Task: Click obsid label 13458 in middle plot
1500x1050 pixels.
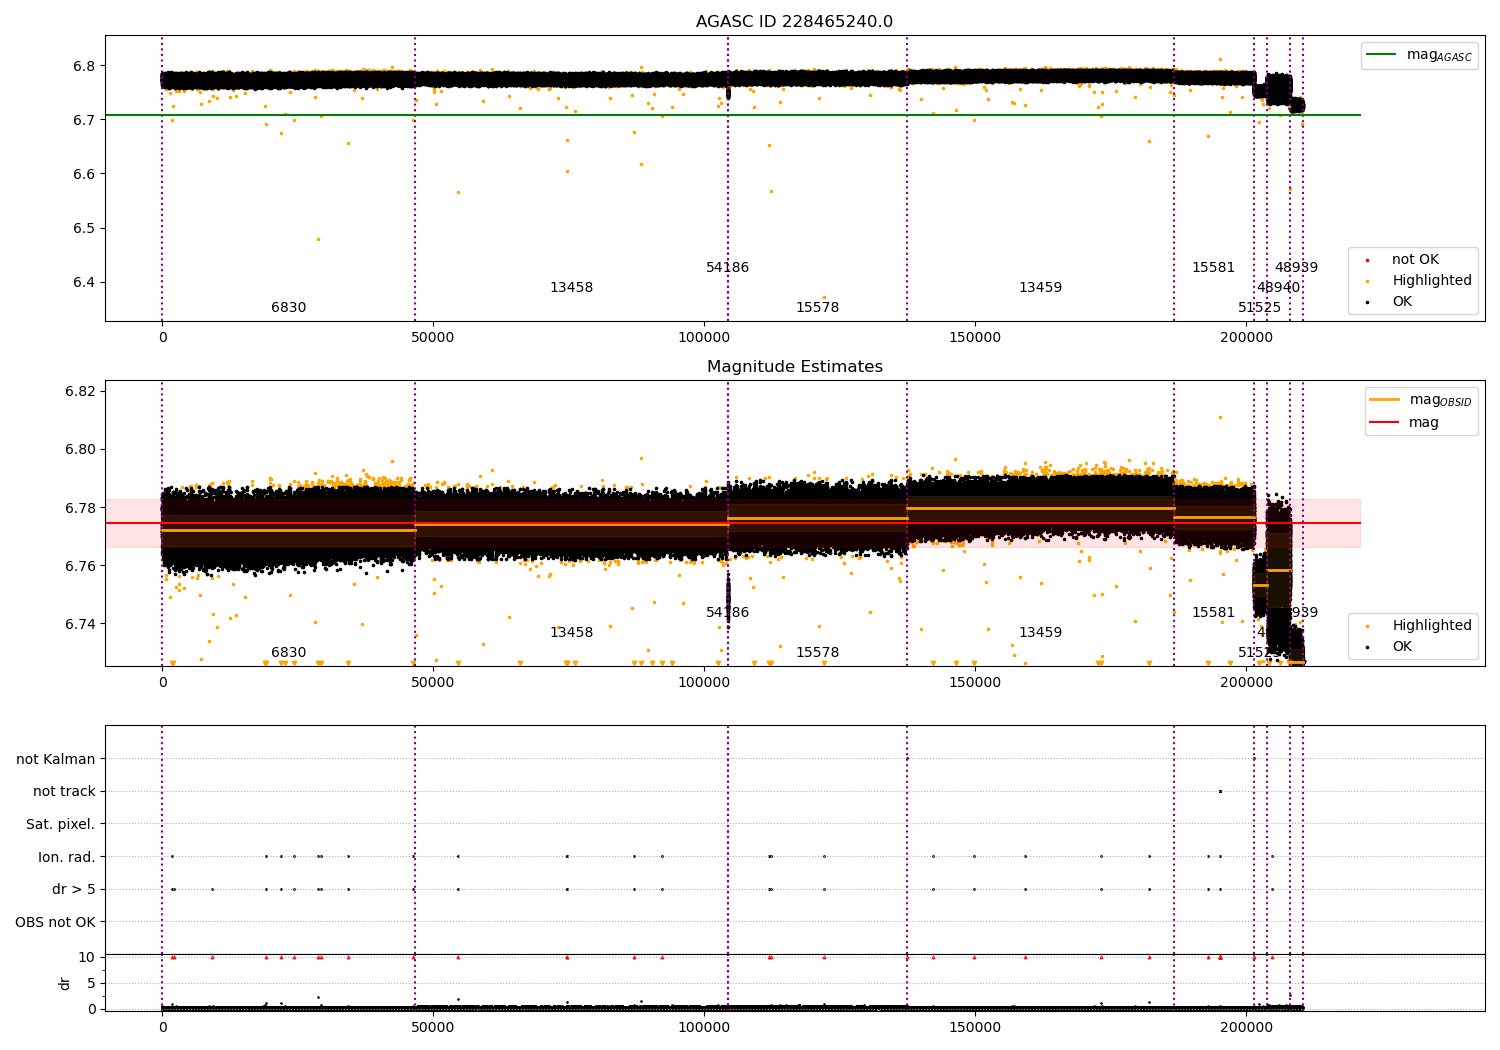Action: 571,633
